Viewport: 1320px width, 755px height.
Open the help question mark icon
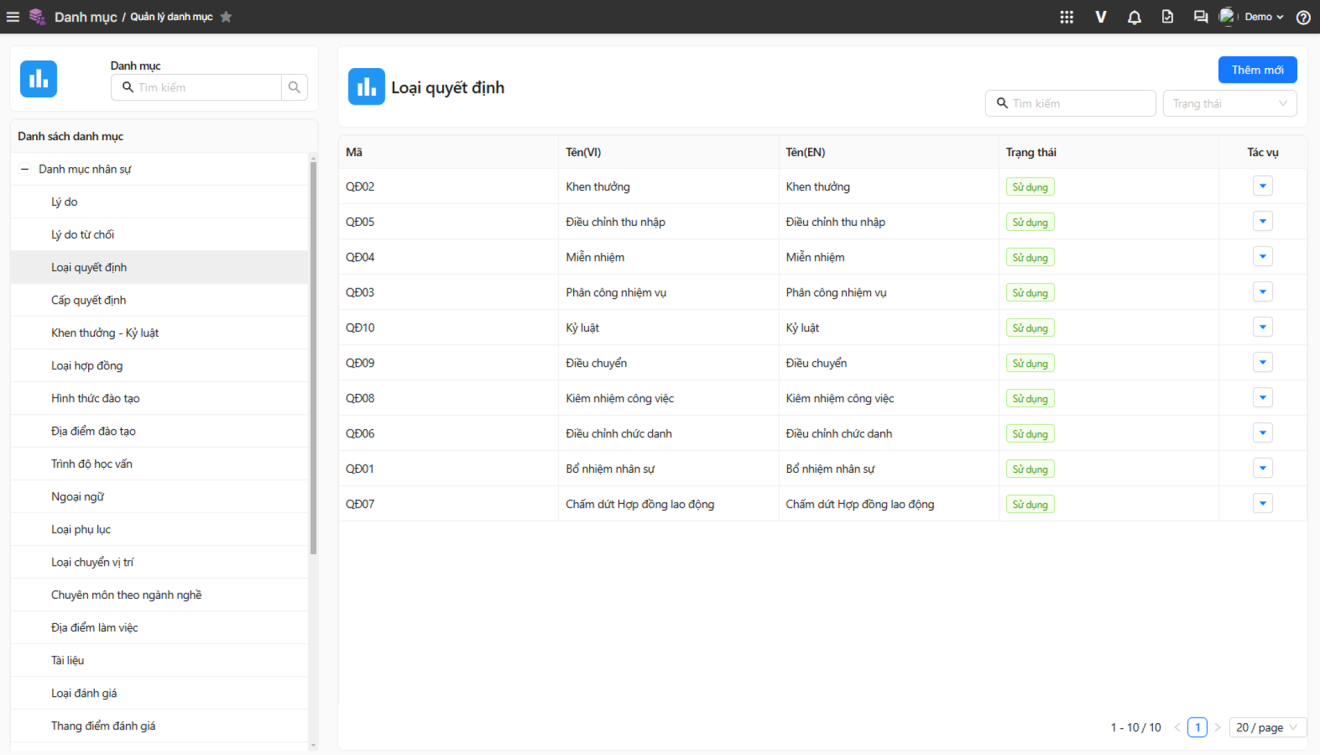tap(1303, 17)
